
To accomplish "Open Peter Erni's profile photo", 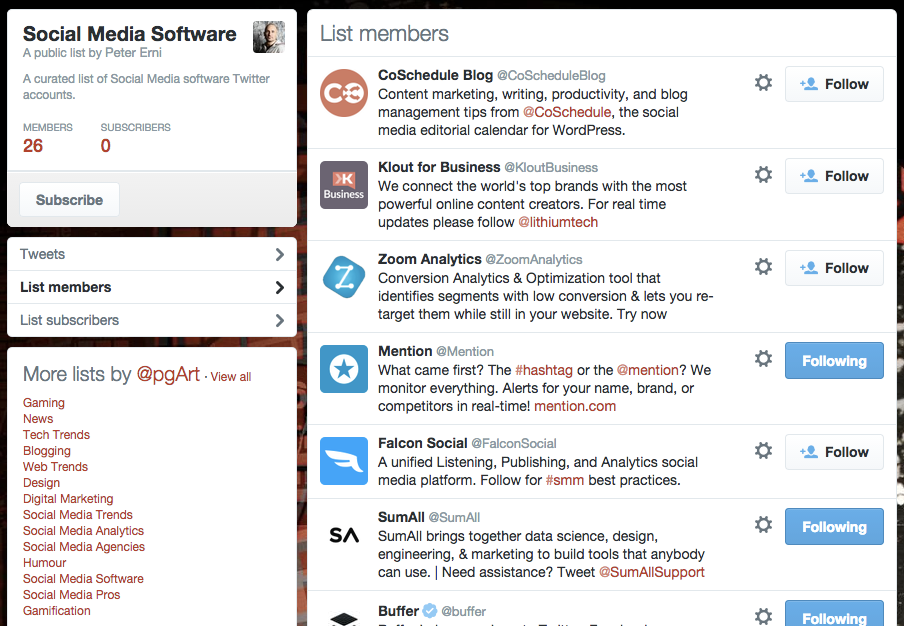I will click(x=269, y=37).
